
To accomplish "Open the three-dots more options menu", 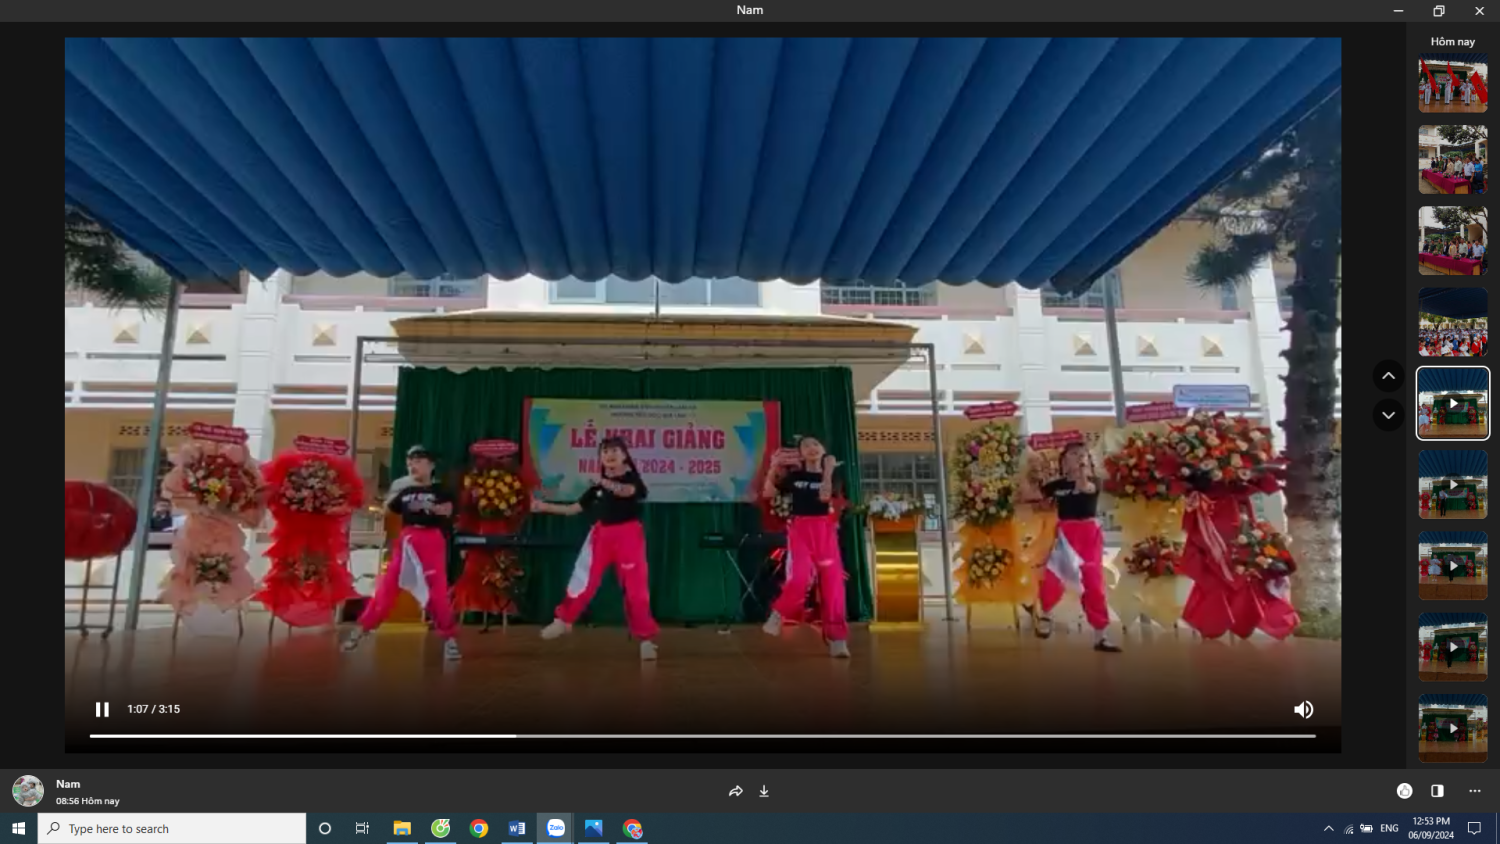I will [x=1474, y=791].
